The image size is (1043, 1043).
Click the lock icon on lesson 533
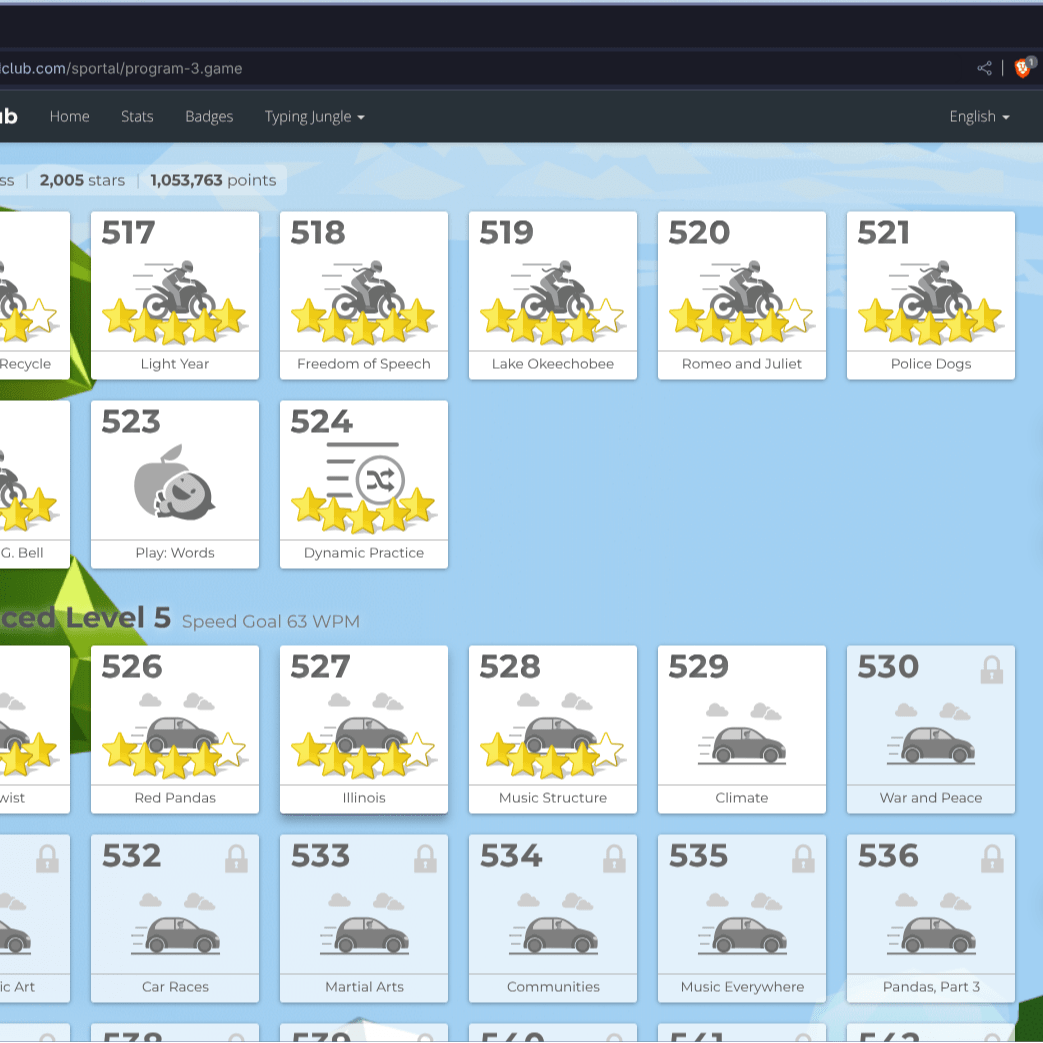[425, 859]
